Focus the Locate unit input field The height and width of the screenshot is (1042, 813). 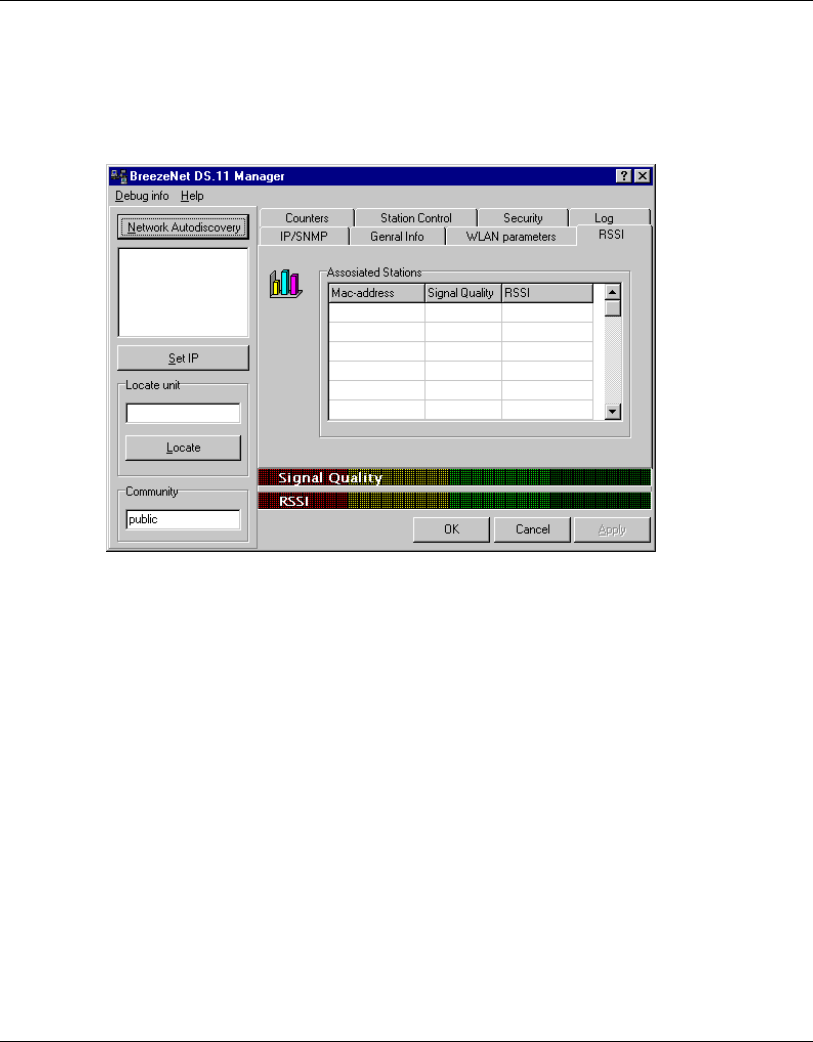pos(183,413)
